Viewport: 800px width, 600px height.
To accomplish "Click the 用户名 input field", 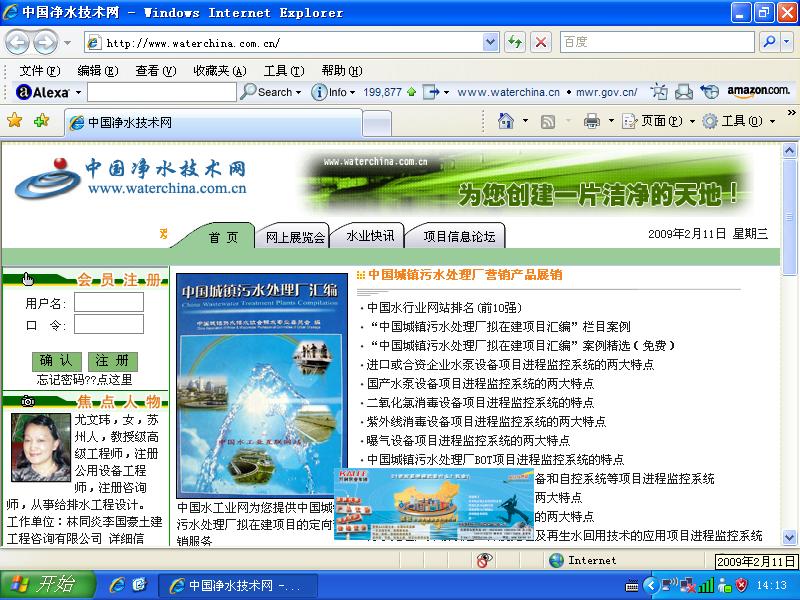I will tap(109, 302).
